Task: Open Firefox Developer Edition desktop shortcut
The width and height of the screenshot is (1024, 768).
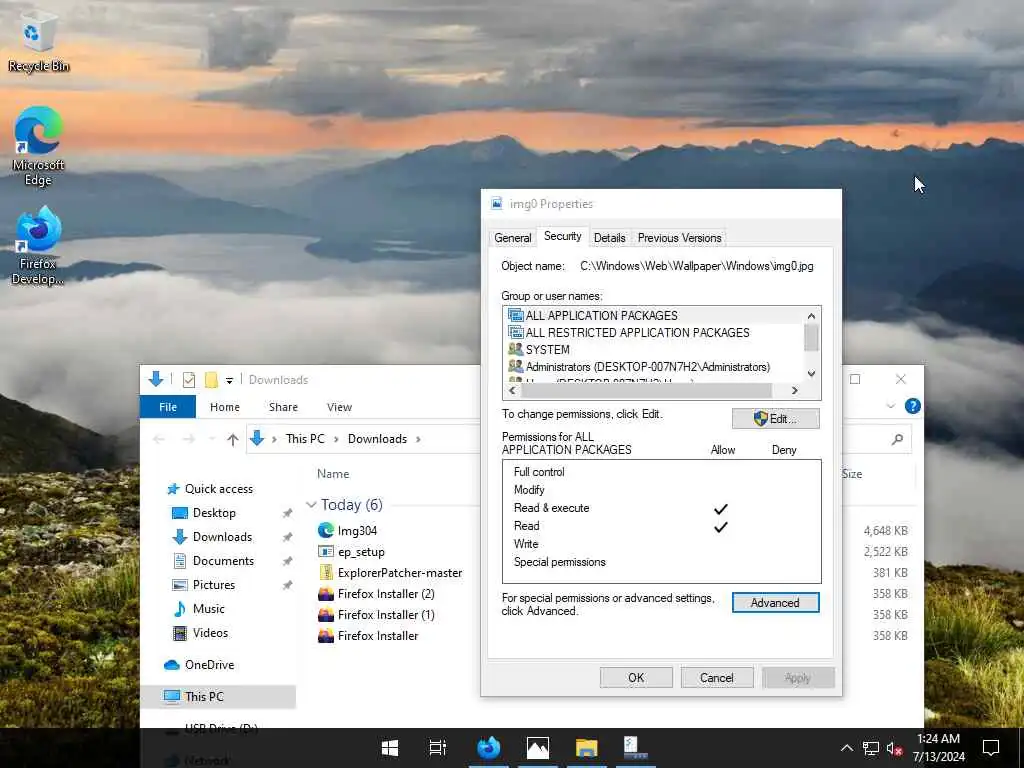Action: 38,246
